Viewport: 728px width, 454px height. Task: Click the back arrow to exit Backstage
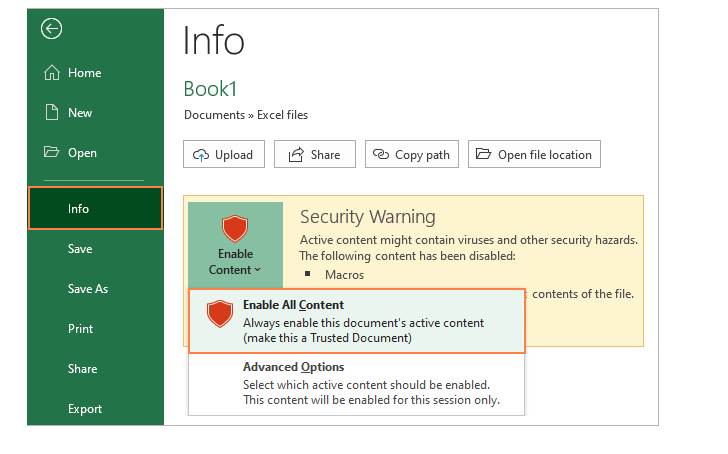[x=51, y=29]
